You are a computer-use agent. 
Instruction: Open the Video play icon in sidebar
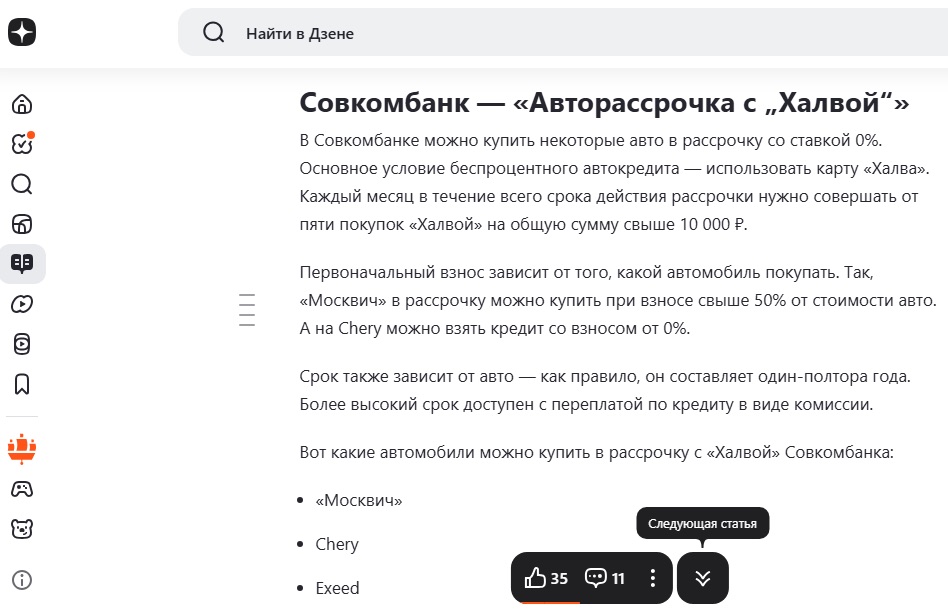point(22,304)
